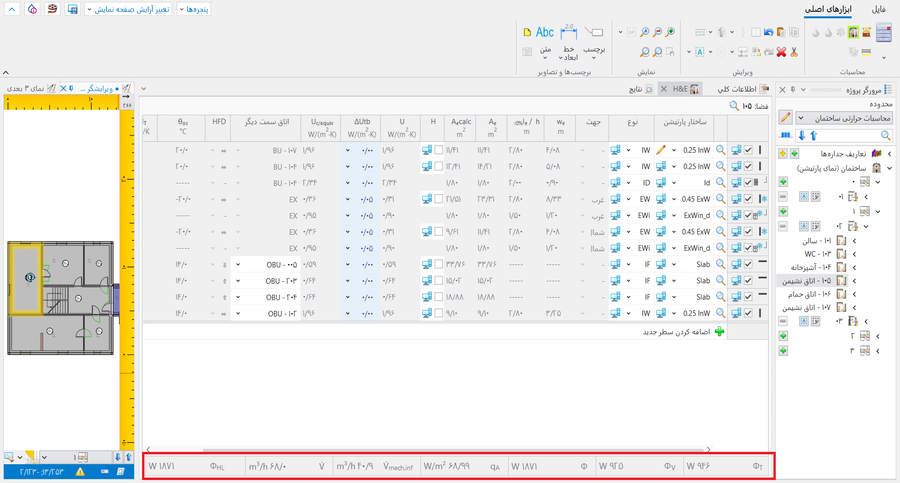Viewport: 900px width, 483px height.
Task: Click the red X delete icon
Action: coord(779,51)
